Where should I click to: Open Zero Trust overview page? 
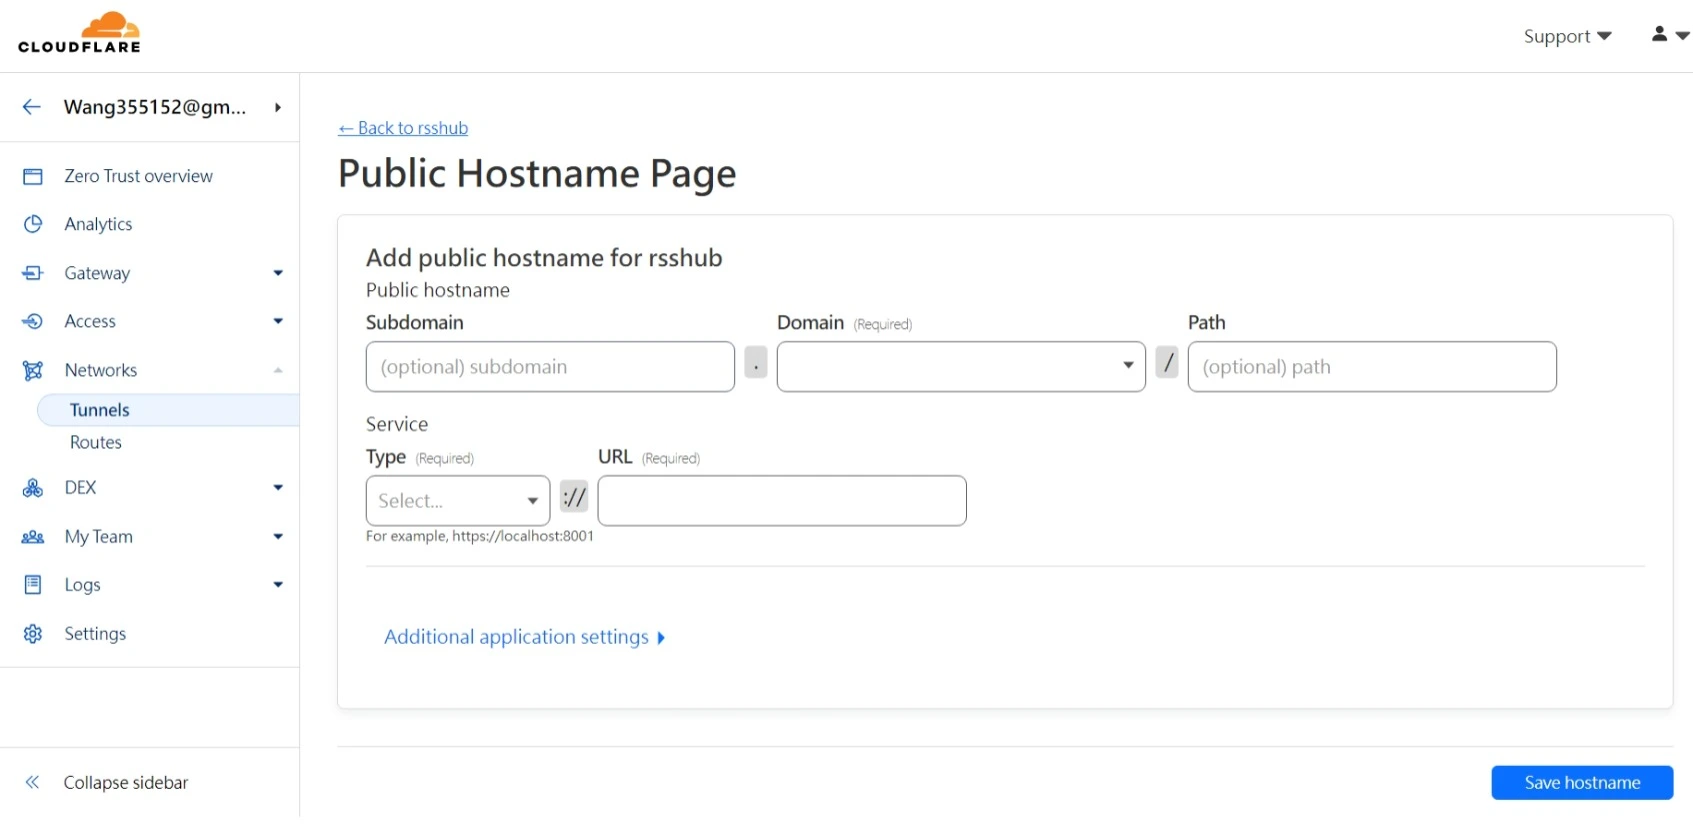tap(138, 176)
